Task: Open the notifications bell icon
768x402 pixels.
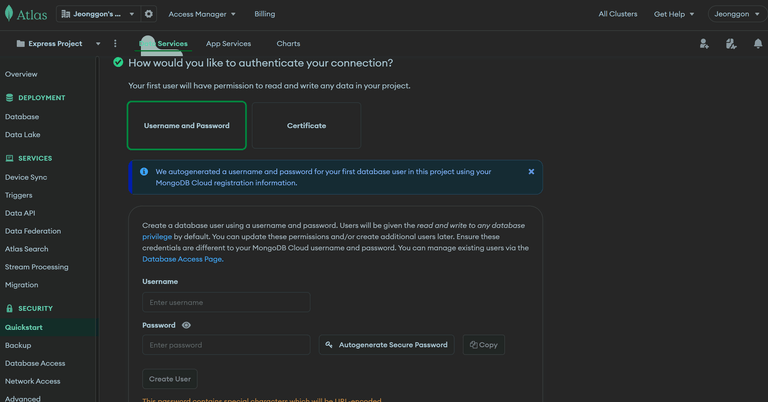Action: [x=758, y=44]
